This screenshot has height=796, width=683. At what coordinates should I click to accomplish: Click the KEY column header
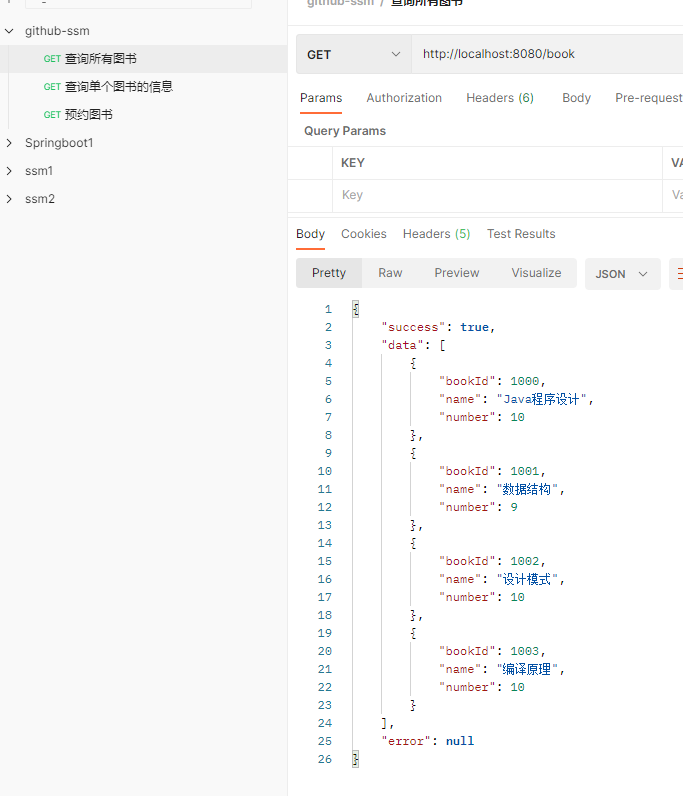[x=353, y=163]
